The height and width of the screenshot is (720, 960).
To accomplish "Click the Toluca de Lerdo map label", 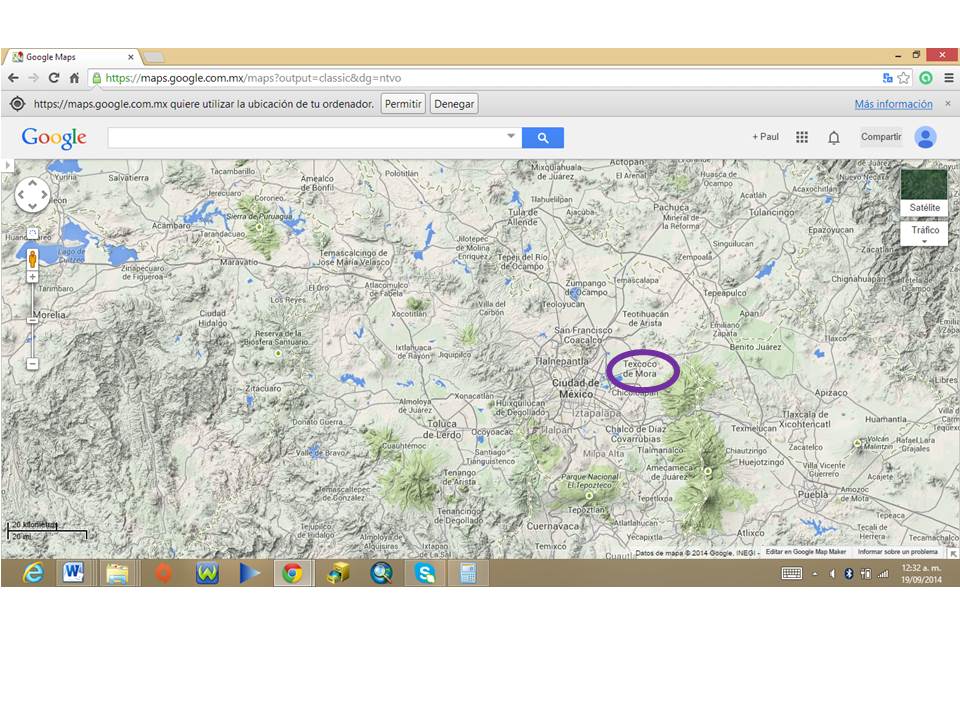I will point(442,429).
